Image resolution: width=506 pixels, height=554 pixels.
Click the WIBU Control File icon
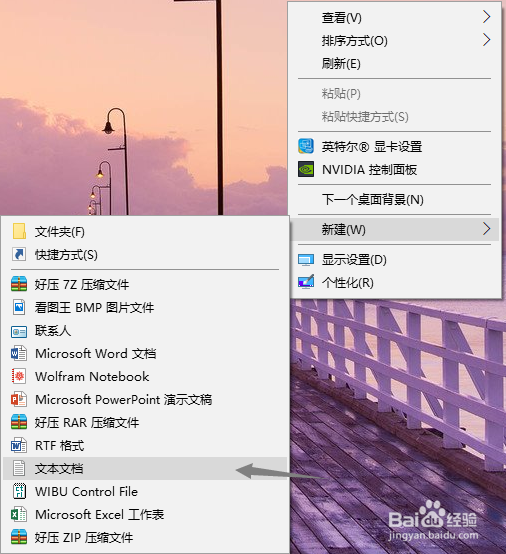tap(19, 491)
